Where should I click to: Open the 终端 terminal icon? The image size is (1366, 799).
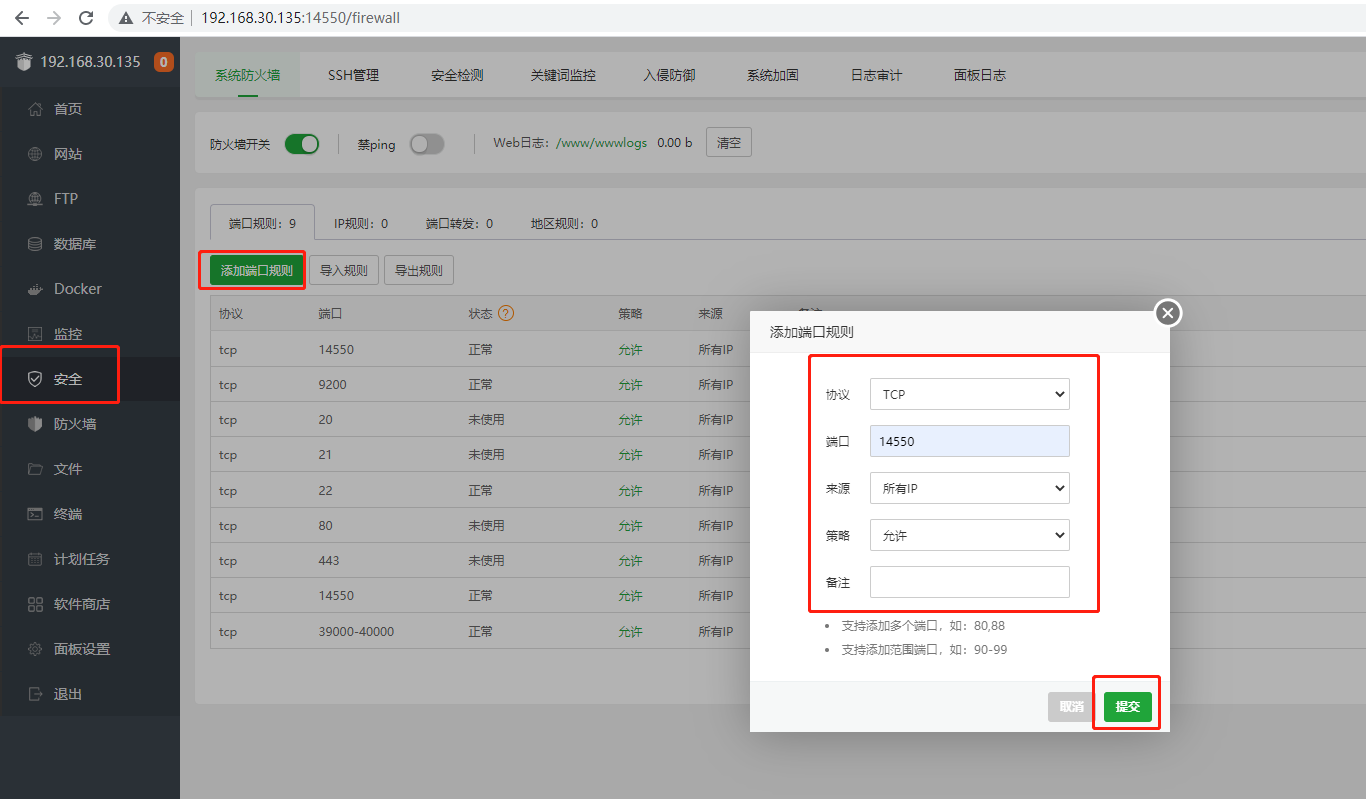click(35, 514)
